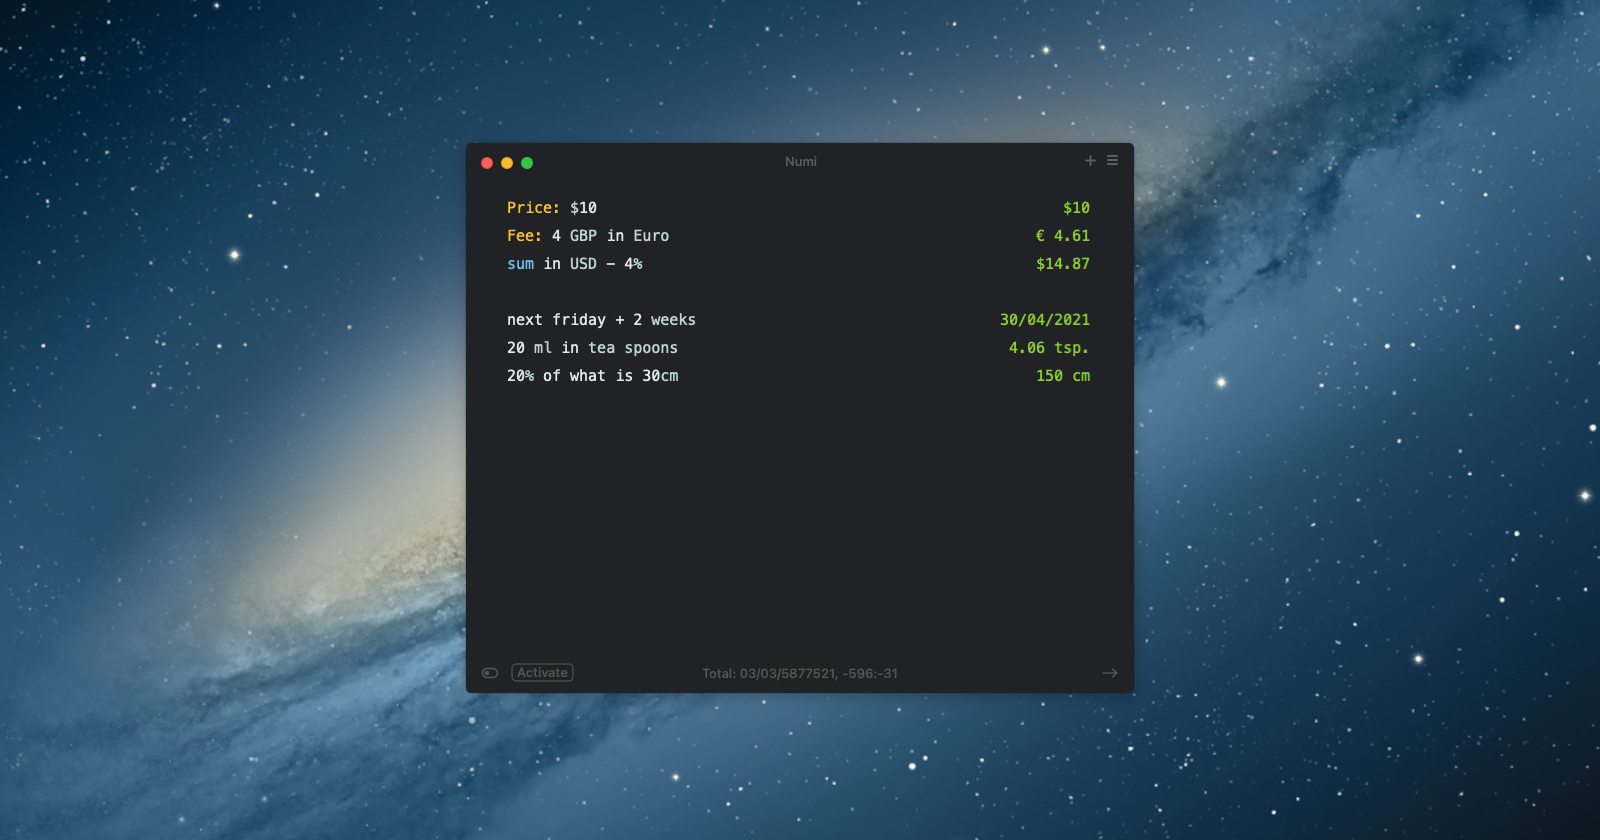Select the 'next friday + 2 weeks' line

pos(601,320)
